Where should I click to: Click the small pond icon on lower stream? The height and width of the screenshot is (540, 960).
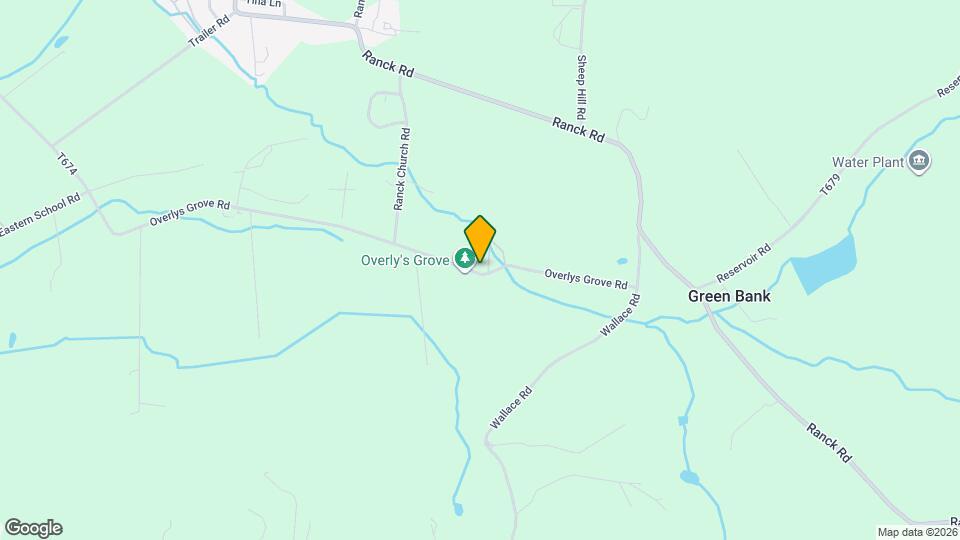click(683, 421)
